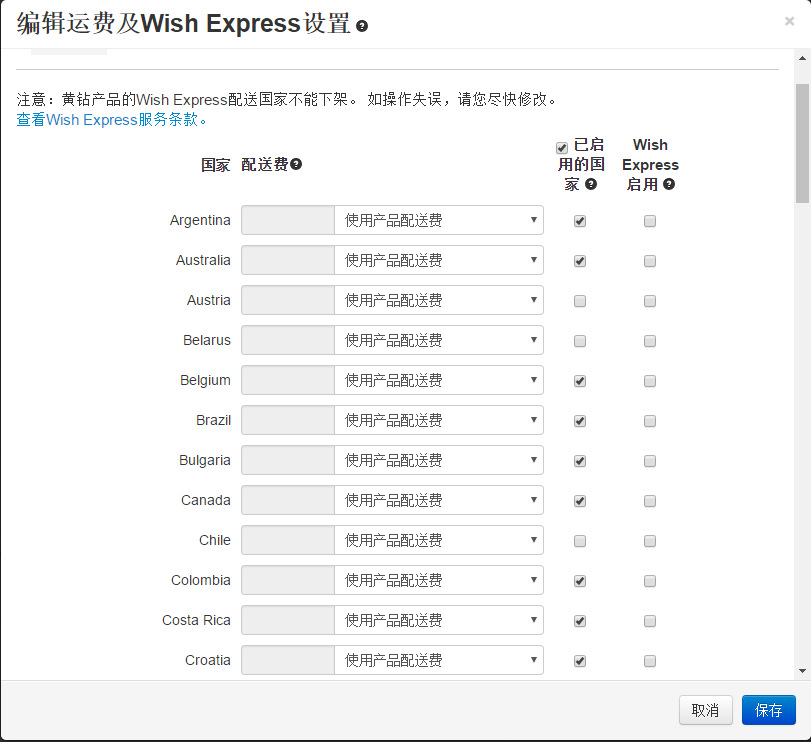Enable Austria as a shipping country
Screen dimensions: 811x742
coord(579,300)
